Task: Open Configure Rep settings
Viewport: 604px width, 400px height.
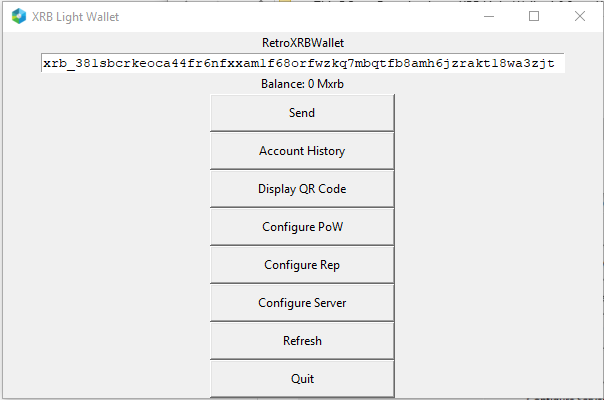Action: (302, 265)
